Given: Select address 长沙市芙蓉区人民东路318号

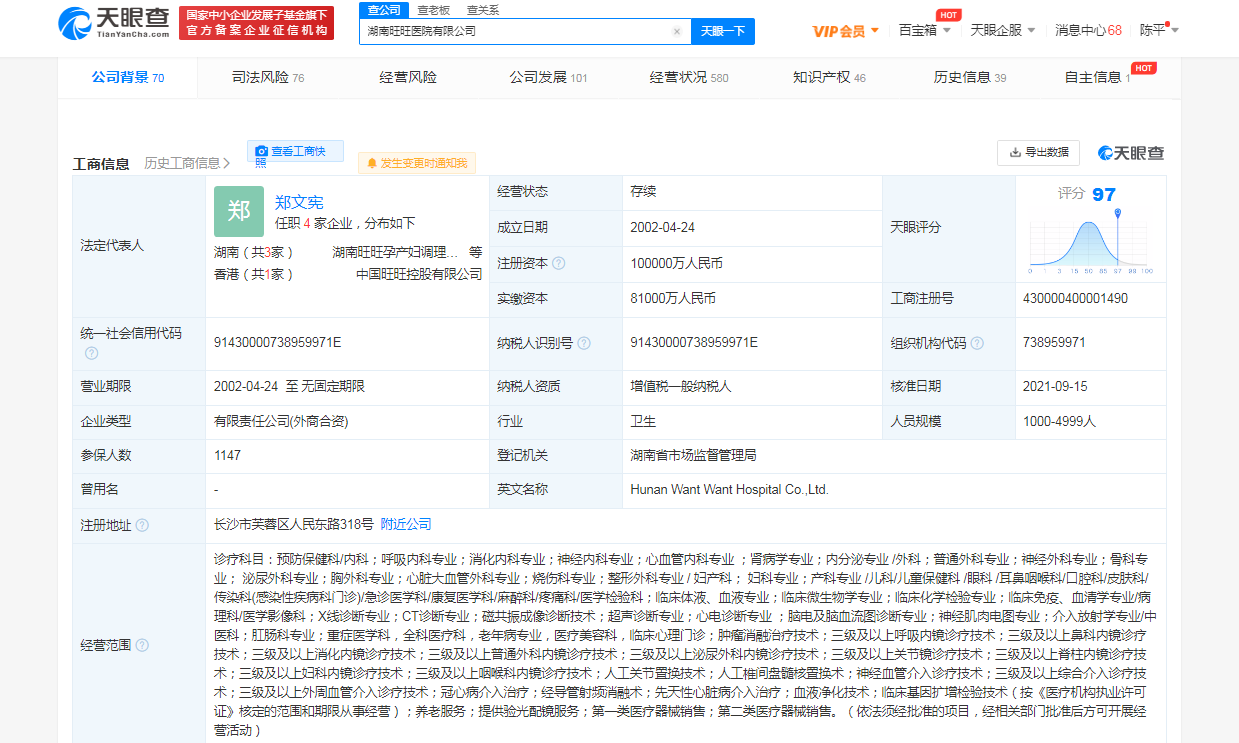Looking at the screenshot, I should [294, 524].
